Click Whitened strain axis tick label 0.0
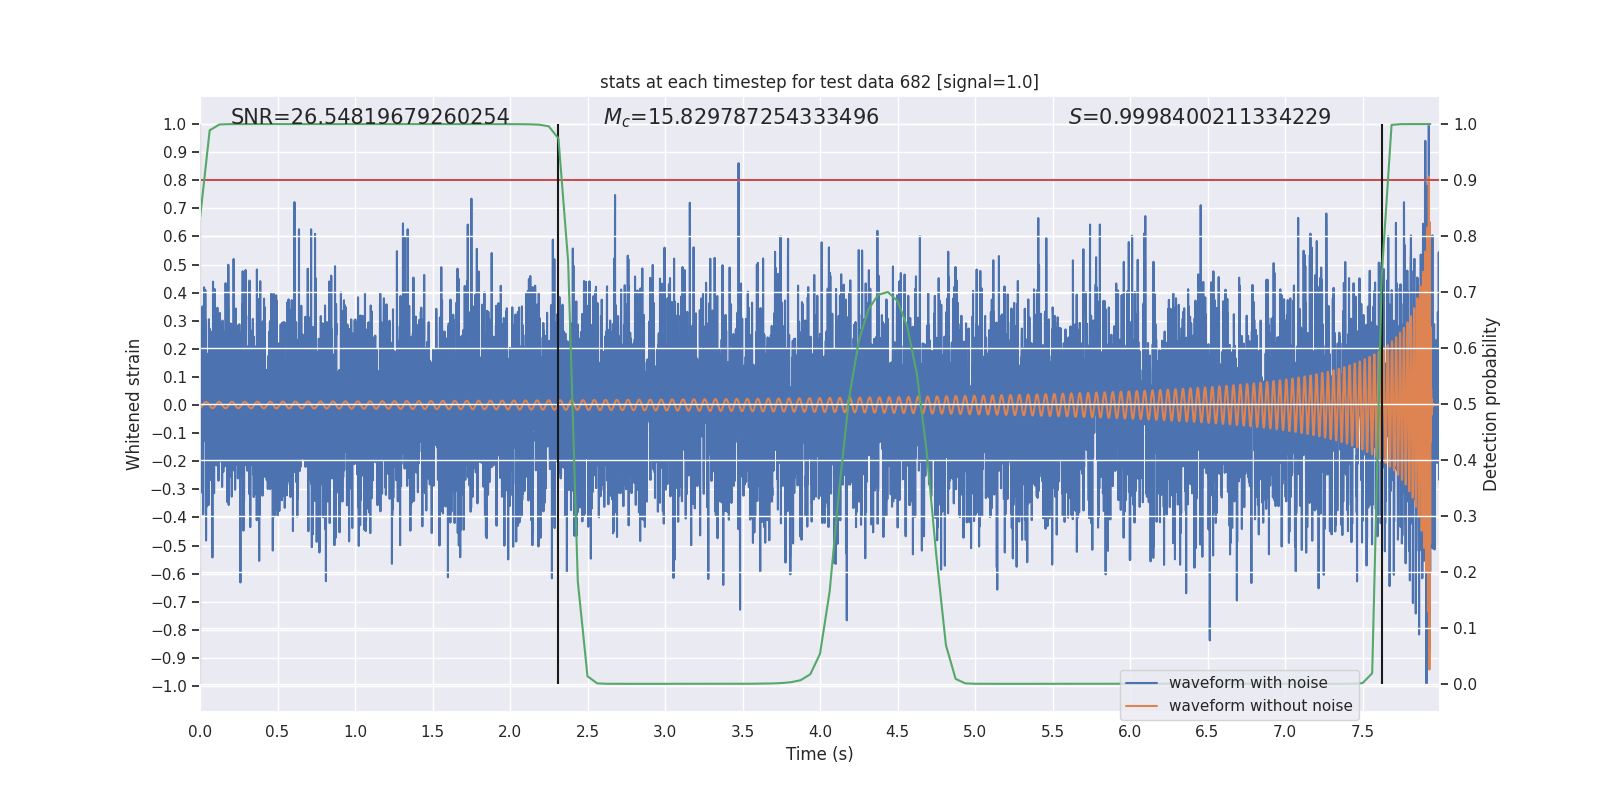Image resolution: width=1600 pixels, height=800 pixels. click(x=175, y=405)
